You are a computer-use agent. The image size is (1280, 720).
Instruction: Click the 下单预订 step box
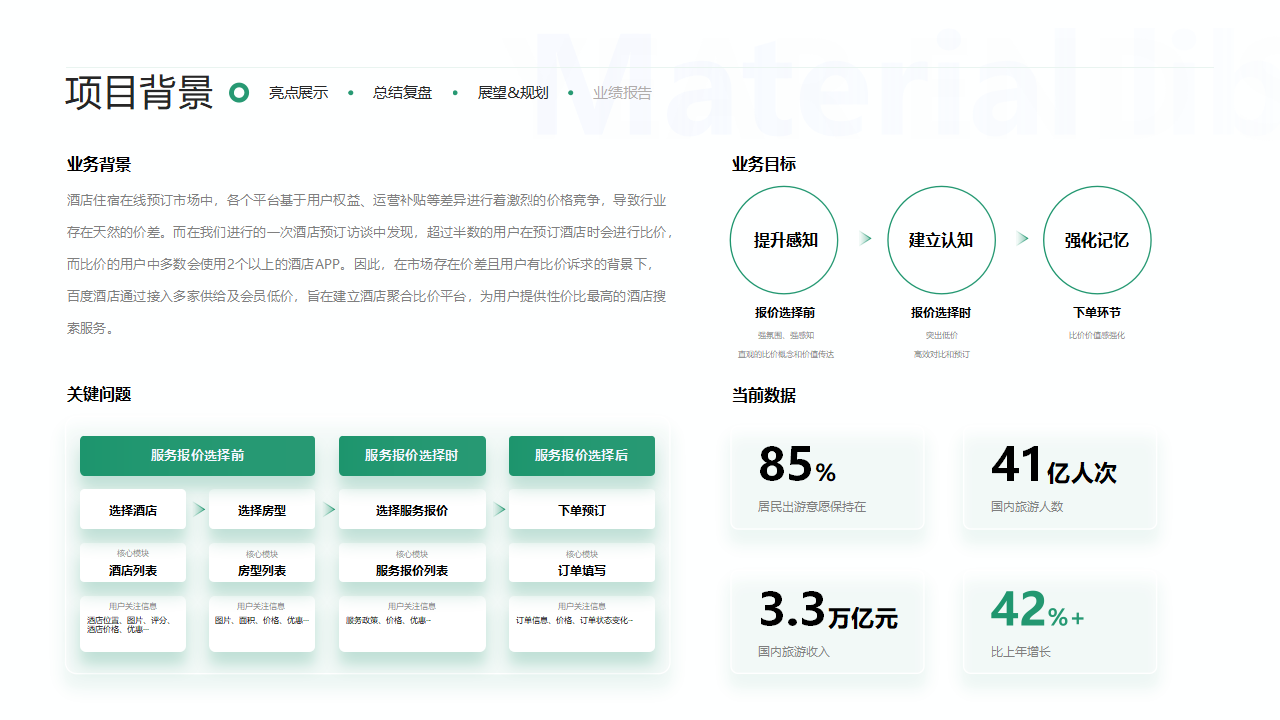(x=582, y=510)
